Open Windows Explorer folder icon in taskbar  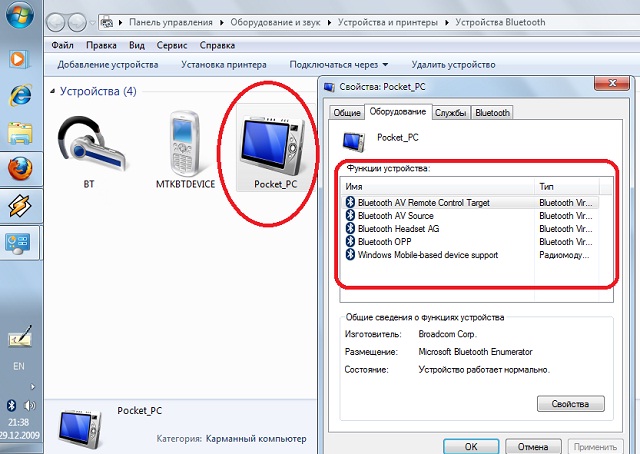(20, 133)
